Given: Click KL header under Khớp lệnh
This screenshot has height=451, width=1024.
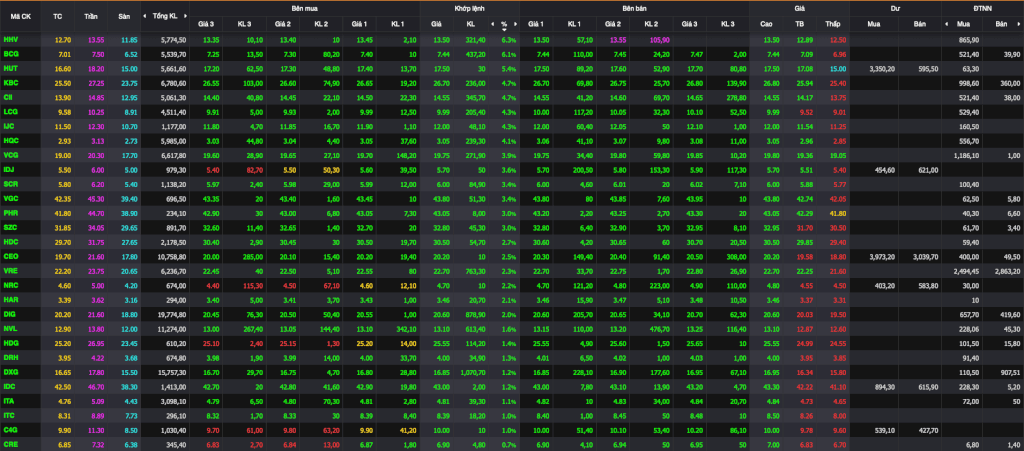Looking at the screenshot, I should pyautogui.click(x=470, y=24).
